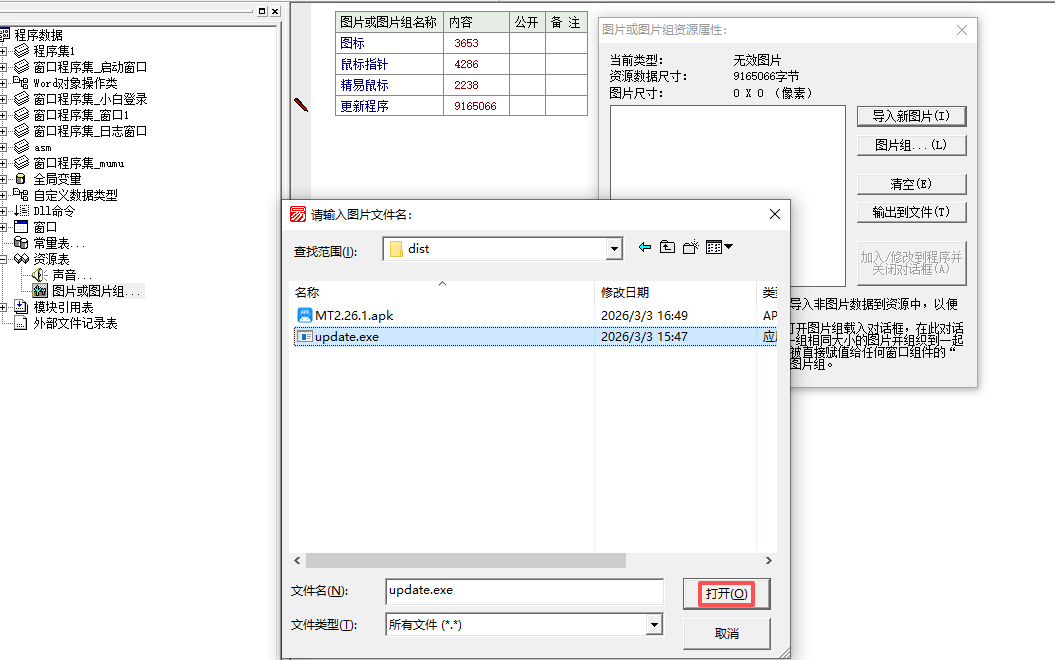1055x660 pixels.
Task: Select the MT2.26.1.apk file icon
Action: pos(305,315)
